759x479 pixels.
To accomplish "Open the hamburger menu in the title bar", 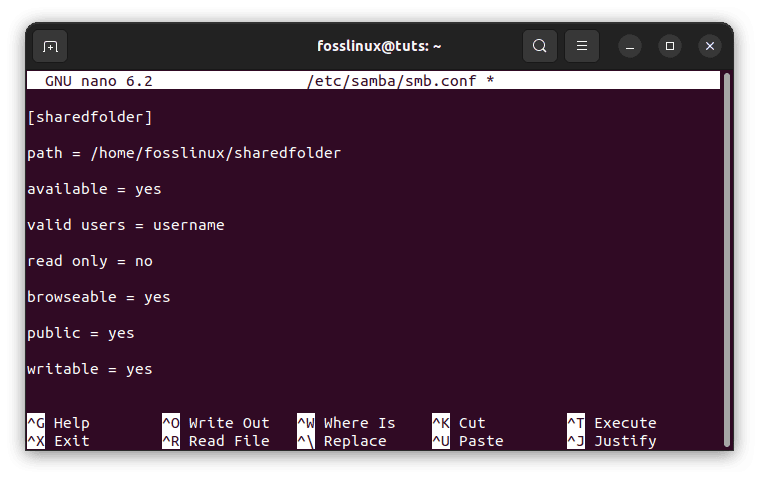I will coord(581,46).
